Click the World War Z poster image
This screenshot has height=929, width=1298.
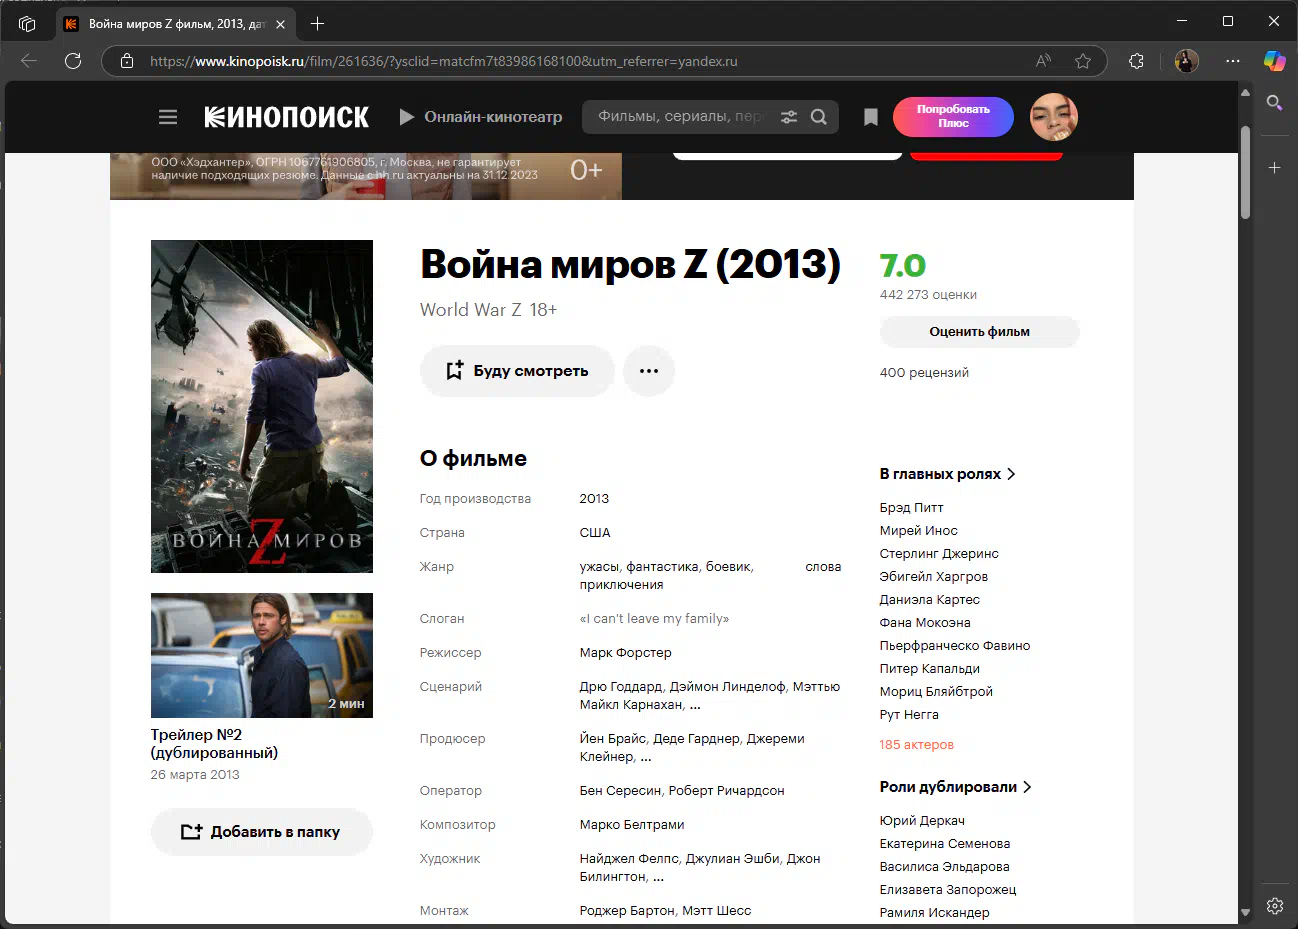pos(262,406)
